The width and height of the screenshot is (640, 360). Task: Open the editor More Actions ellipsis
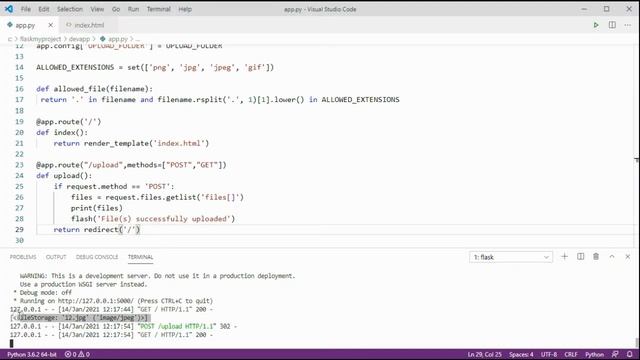(628, 25)
